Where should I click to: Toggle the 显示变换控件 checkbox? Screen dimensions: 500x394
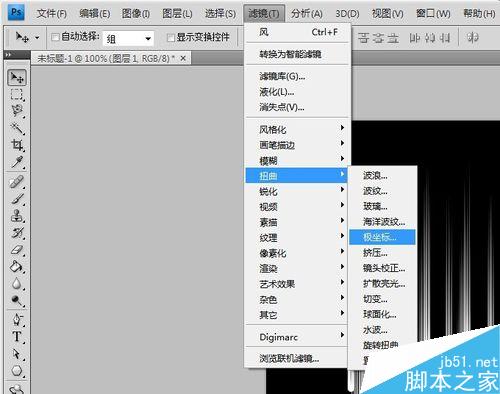point(171,37)
